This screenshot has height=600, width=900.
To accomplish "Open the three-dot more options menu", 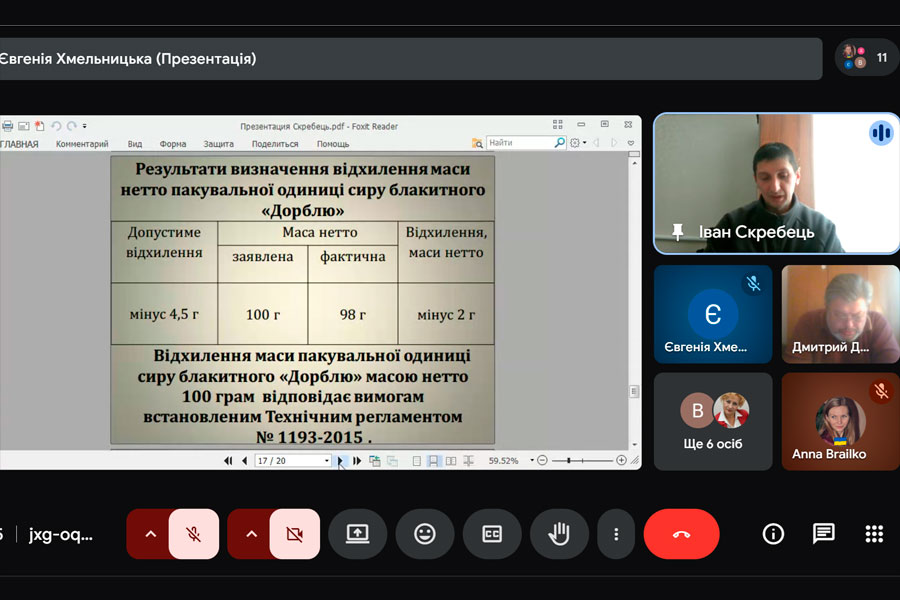I will click(616, 534).
